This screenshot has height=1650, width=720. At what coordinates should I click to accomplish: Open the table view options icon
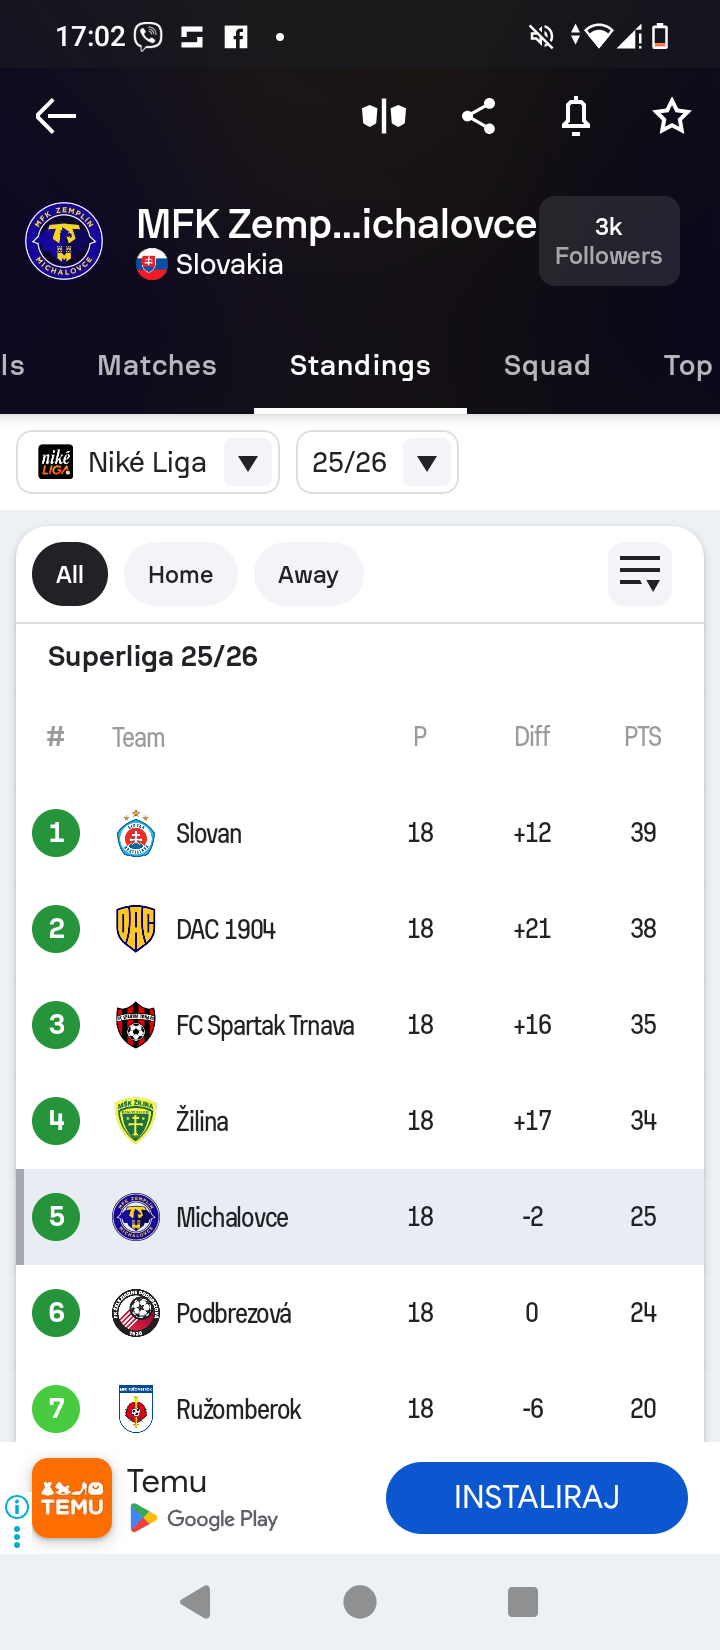click(x=639, y=574)
